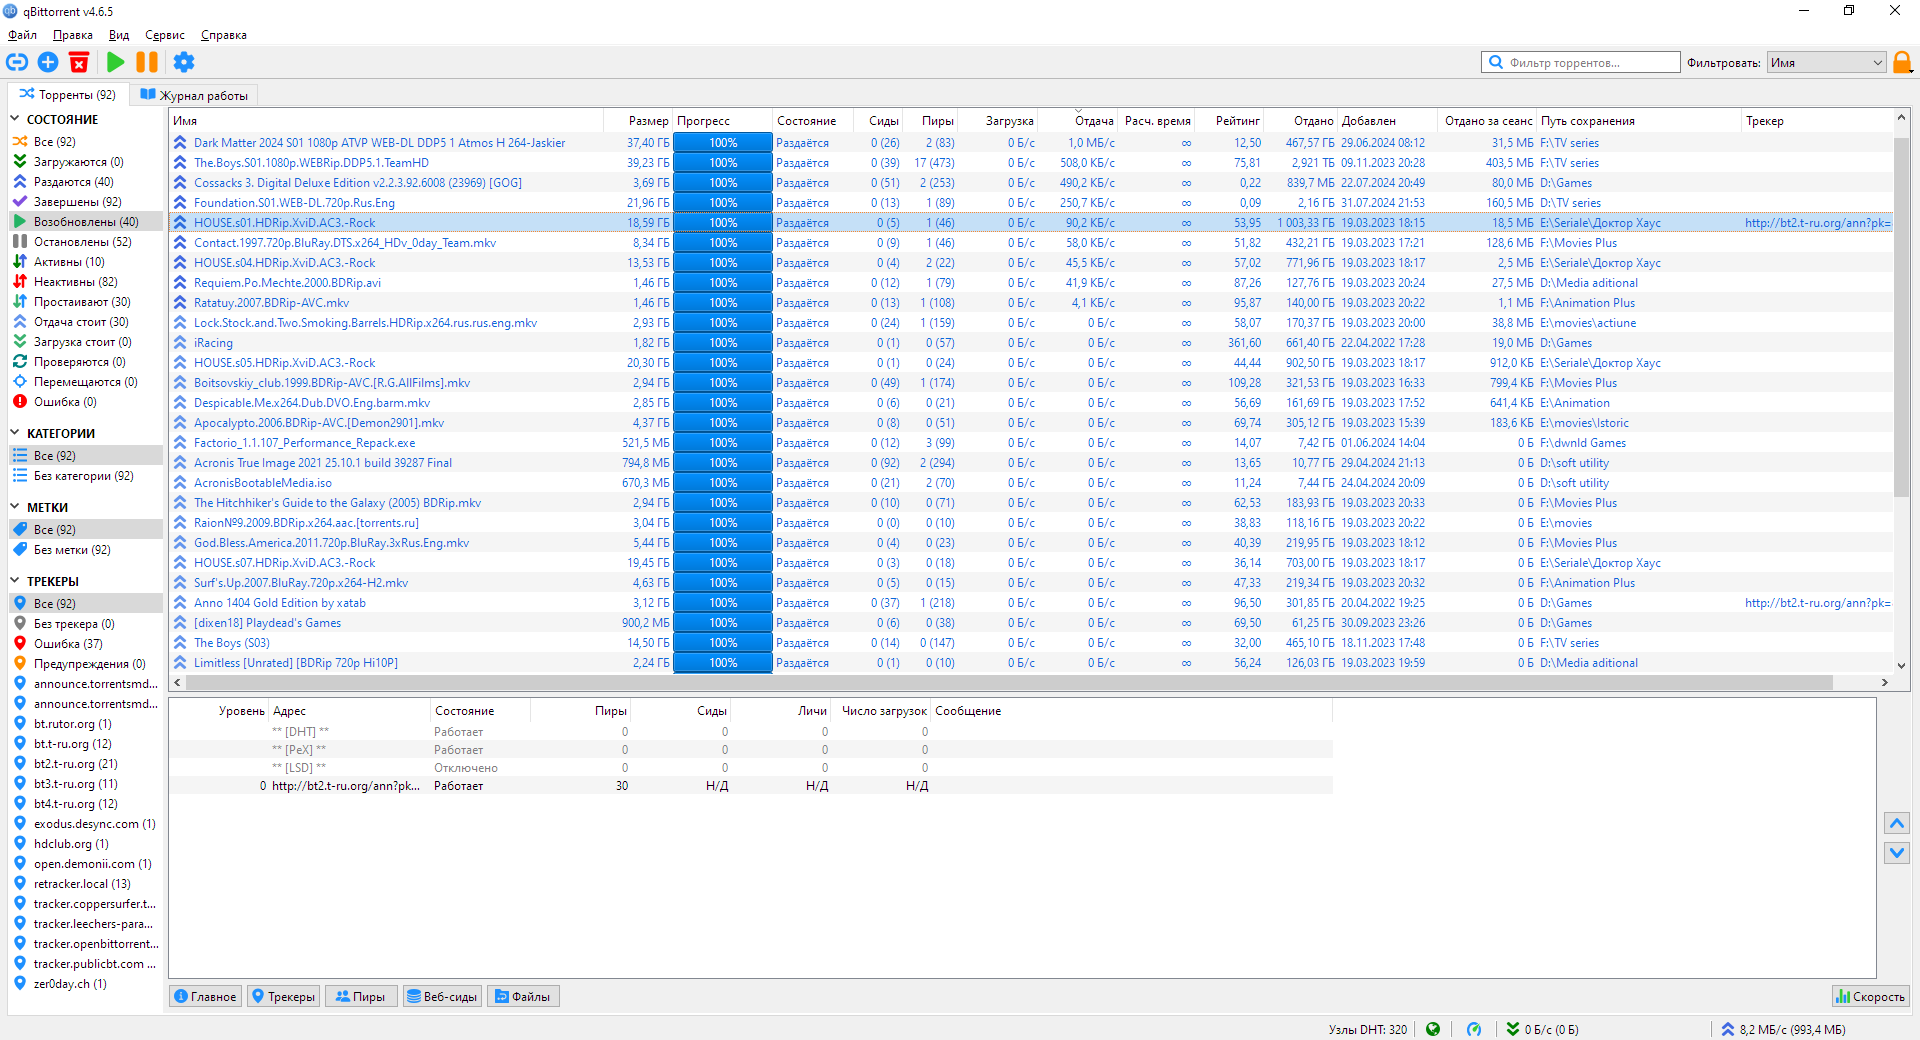Click the move up arrow button in tracker panel
The height and width of the screenshot is (1040, 1920).
(x=1897, y=824)
